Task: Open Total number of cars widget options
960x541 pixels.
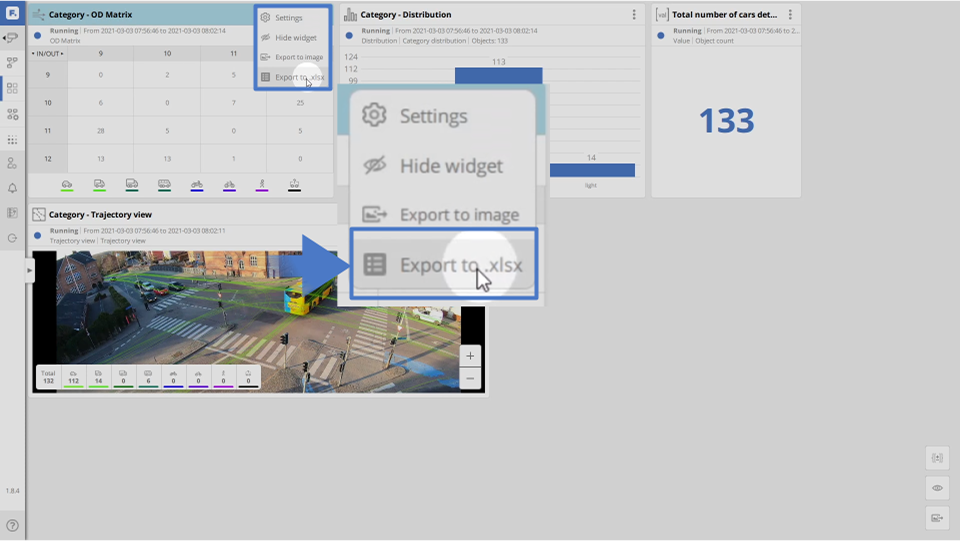Action: point(790,15)
